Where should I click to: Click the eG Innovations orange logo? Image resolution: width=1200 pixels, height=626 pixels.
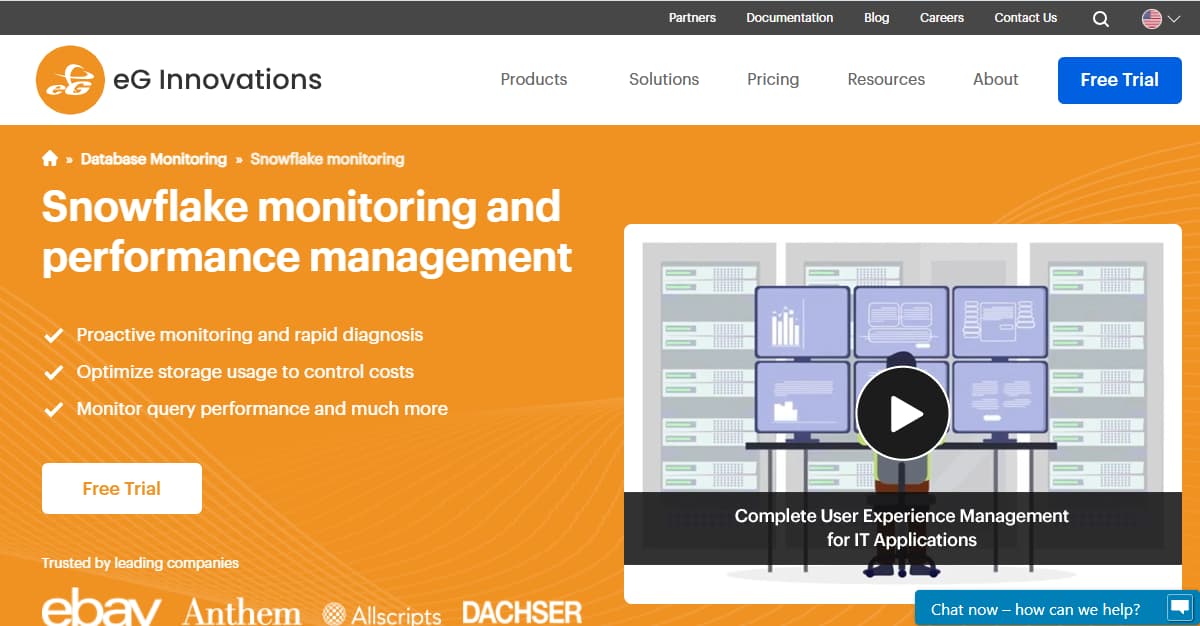(x=70, y=80)
